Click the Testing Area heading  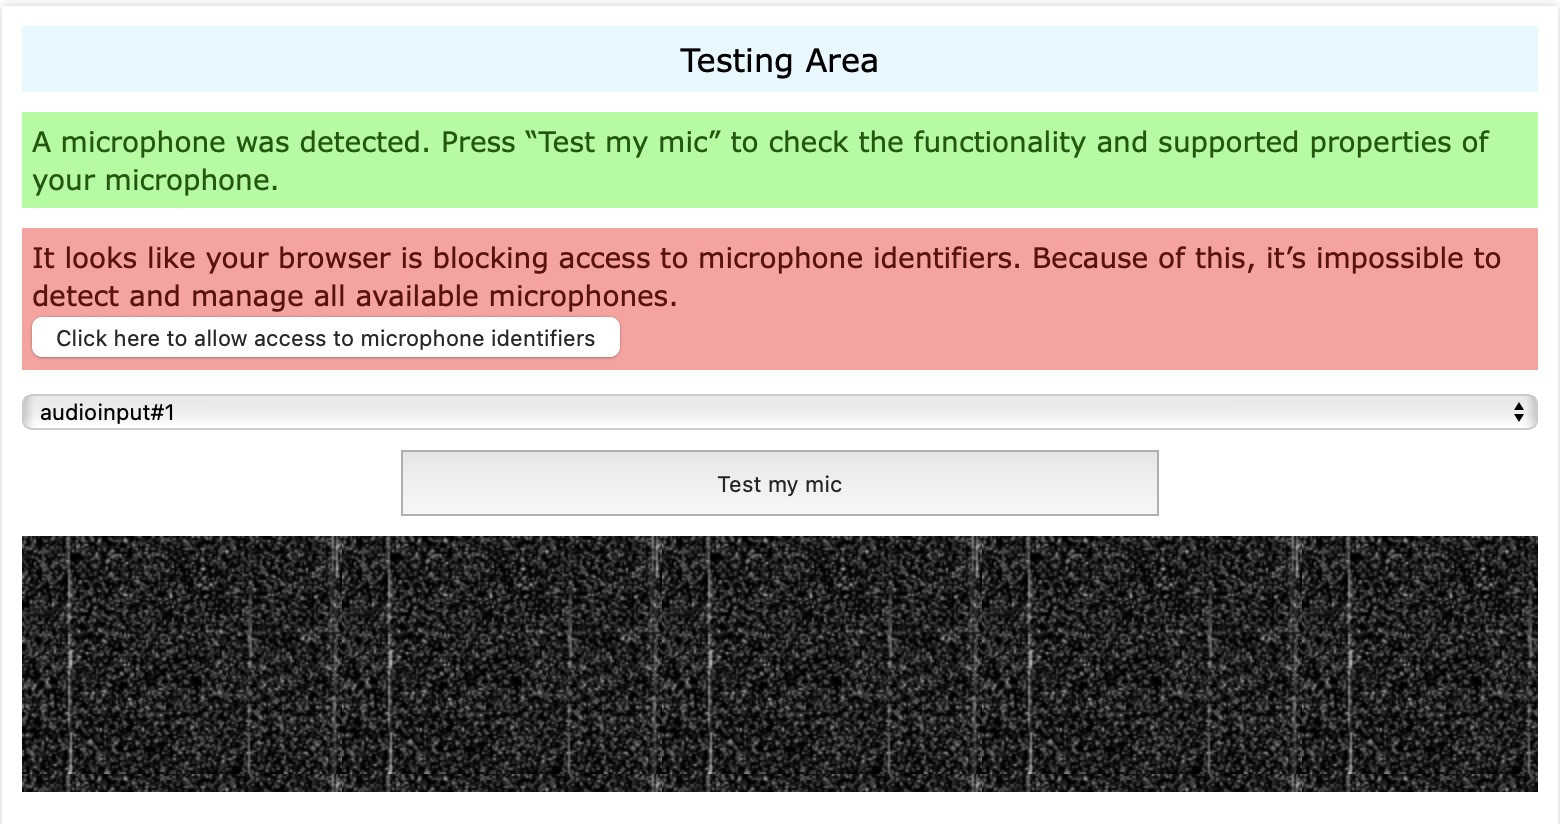(x=778, y=61)
